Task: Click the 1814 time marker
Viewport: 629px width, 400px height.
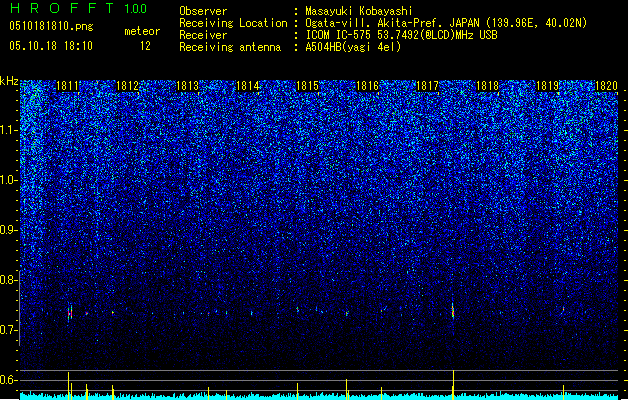Action: click(248, 86)
